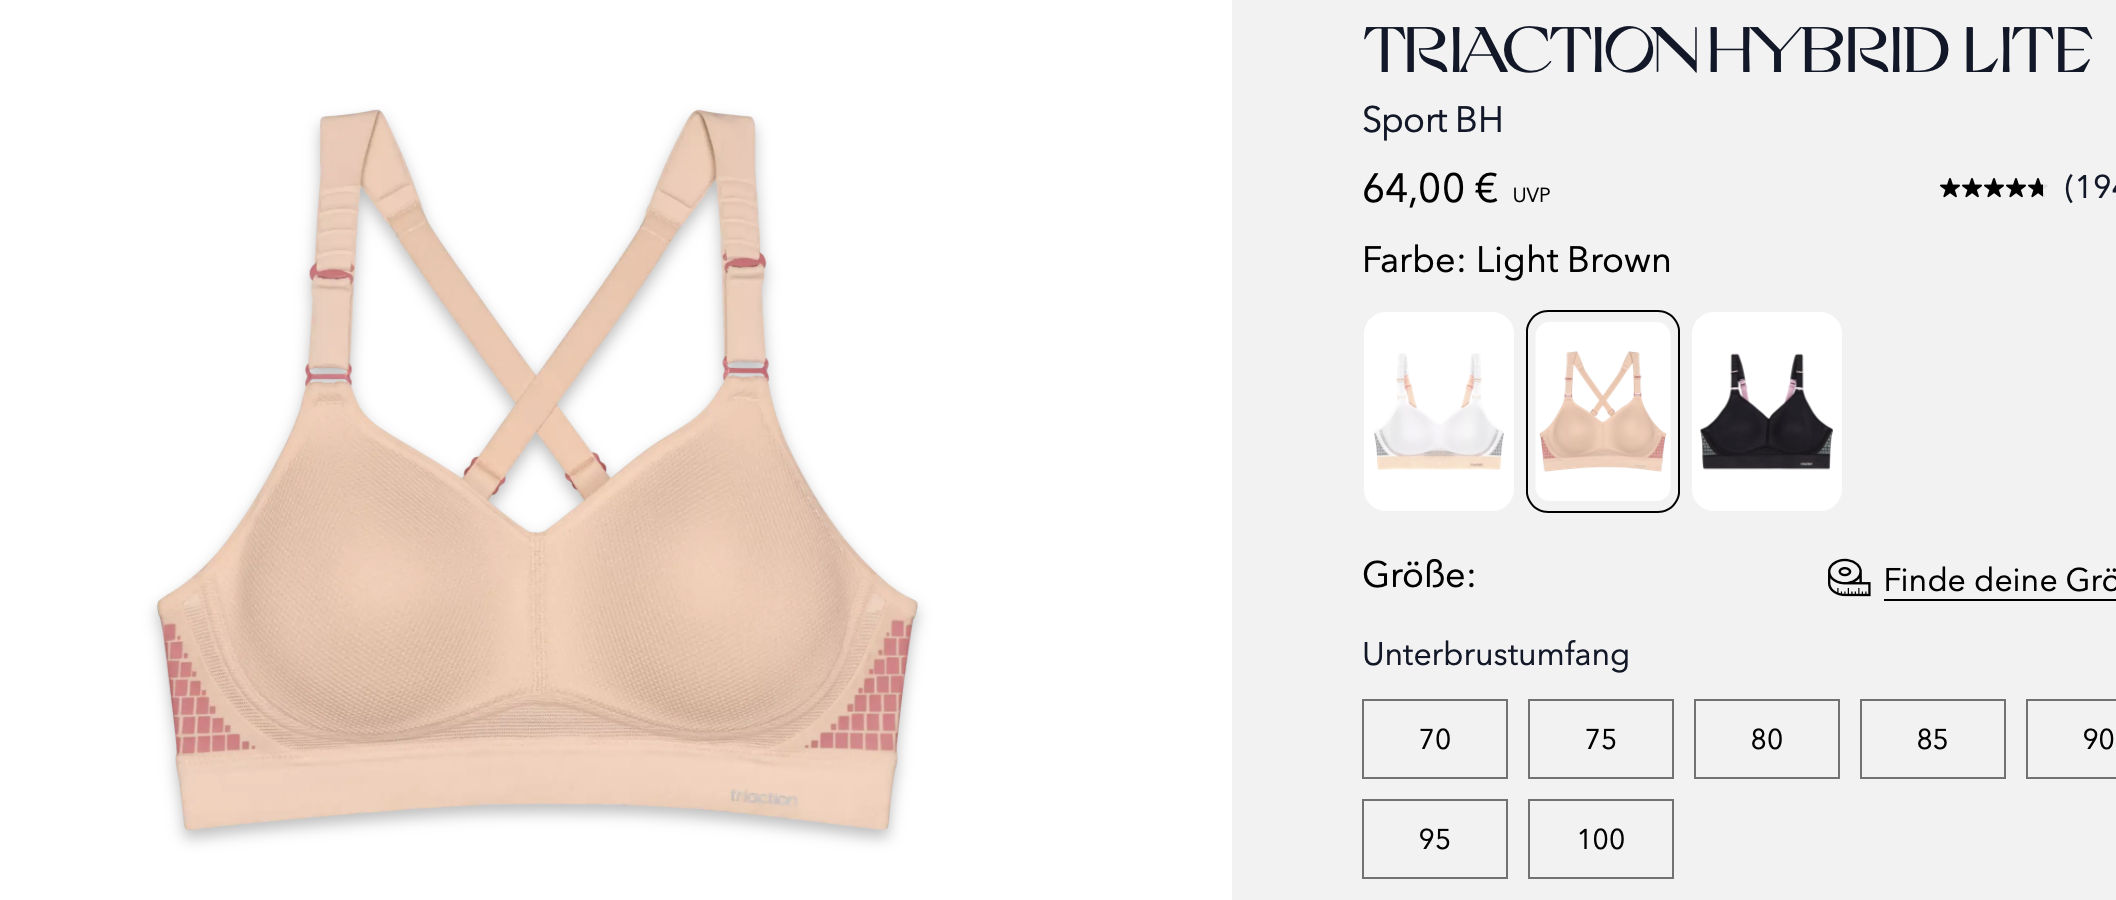This screenshot has height=900, width=2116.
Task: Select the black color swatch thumbnail
Action: point(1767,411)
